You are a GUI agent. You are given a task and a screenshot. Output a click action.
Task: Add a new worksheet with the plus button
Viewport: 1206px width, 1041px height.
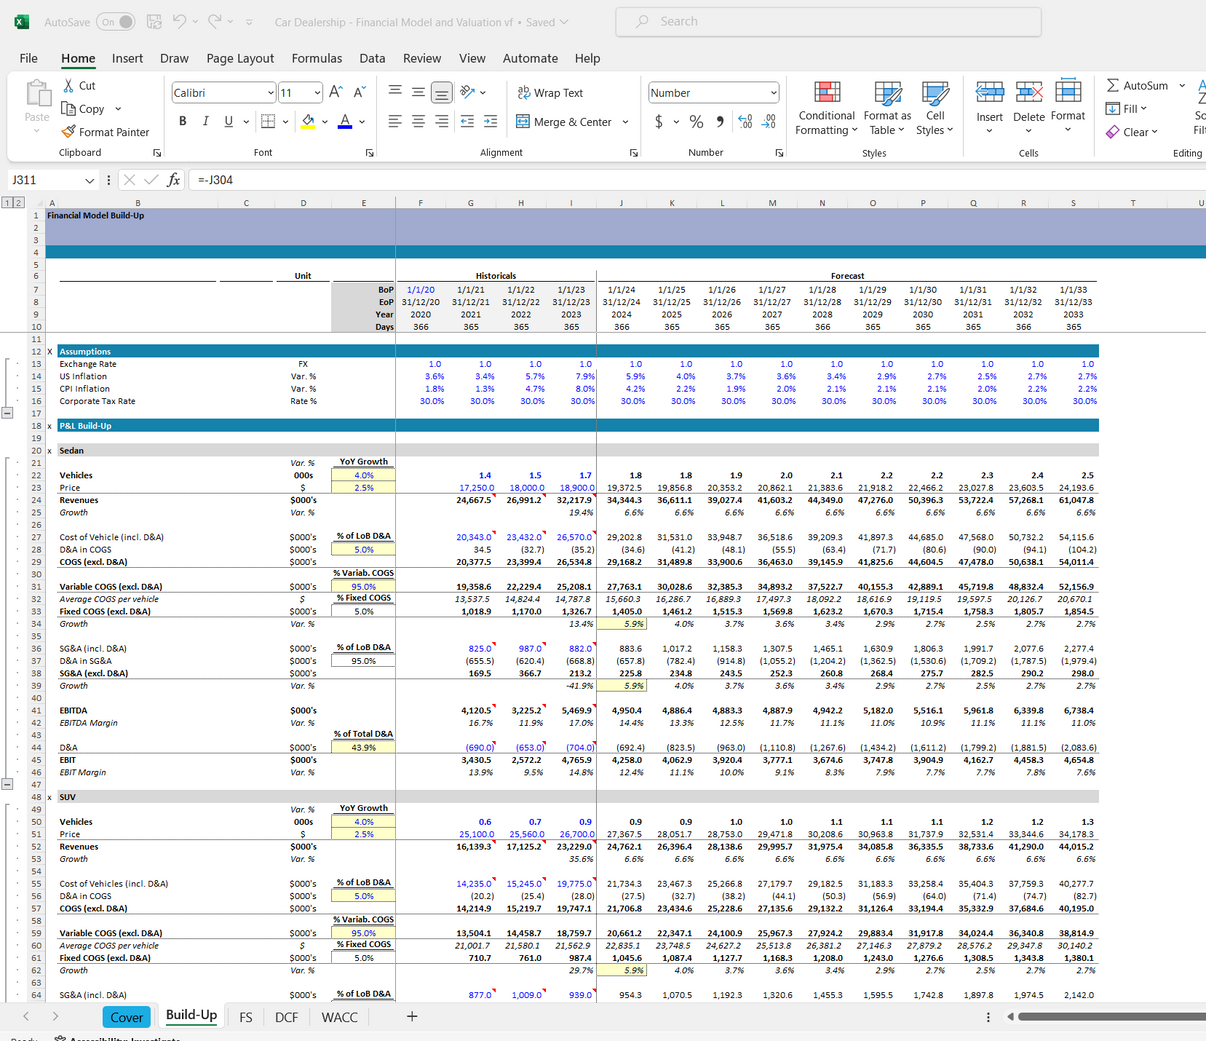coord(412,1016)
